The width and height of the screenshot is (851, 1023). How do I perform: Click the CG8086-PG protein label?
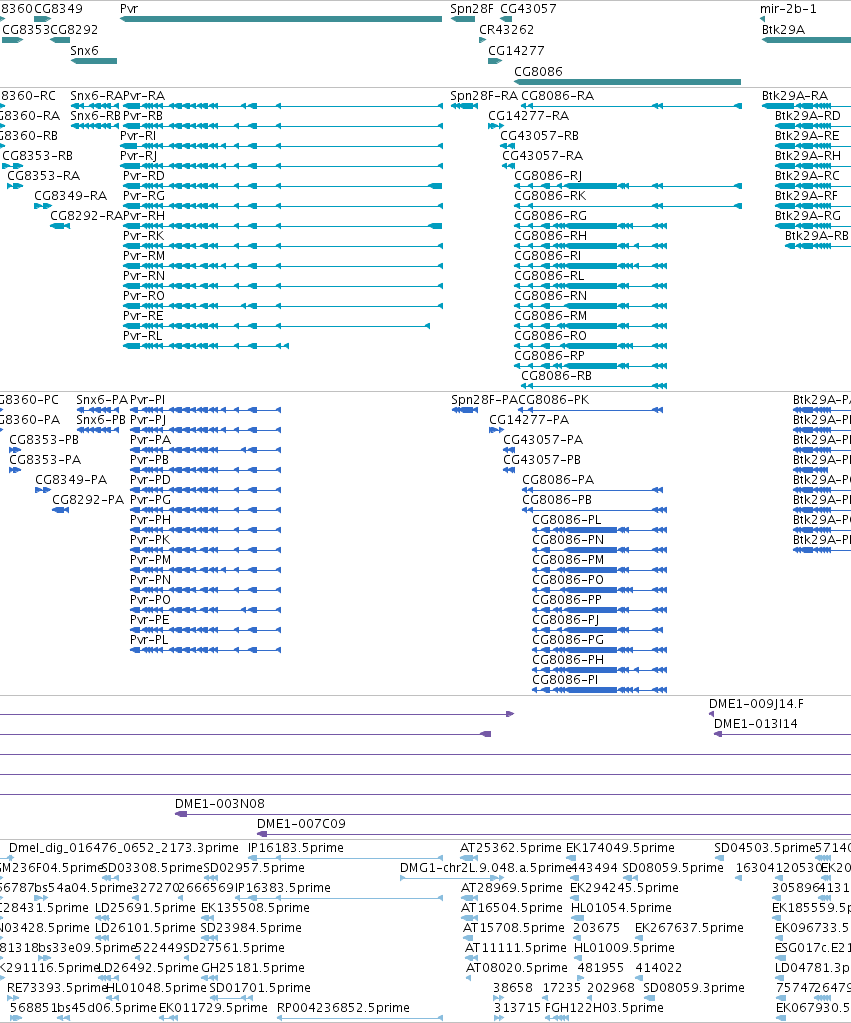click(x=568, y=640)
